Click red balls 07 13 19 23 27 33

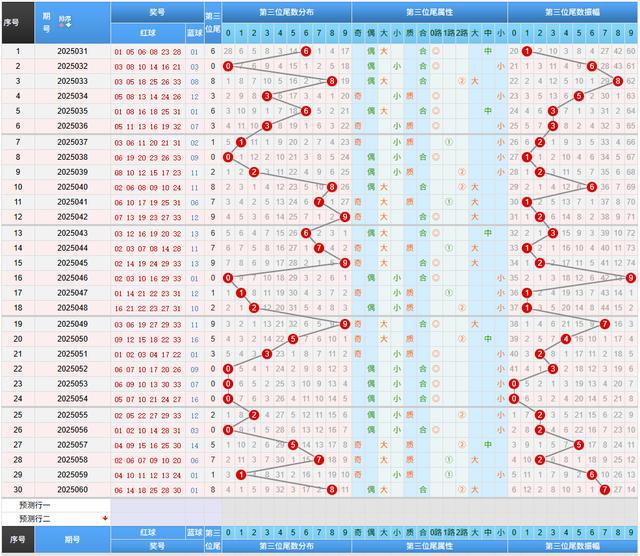[x=148, y=218]
